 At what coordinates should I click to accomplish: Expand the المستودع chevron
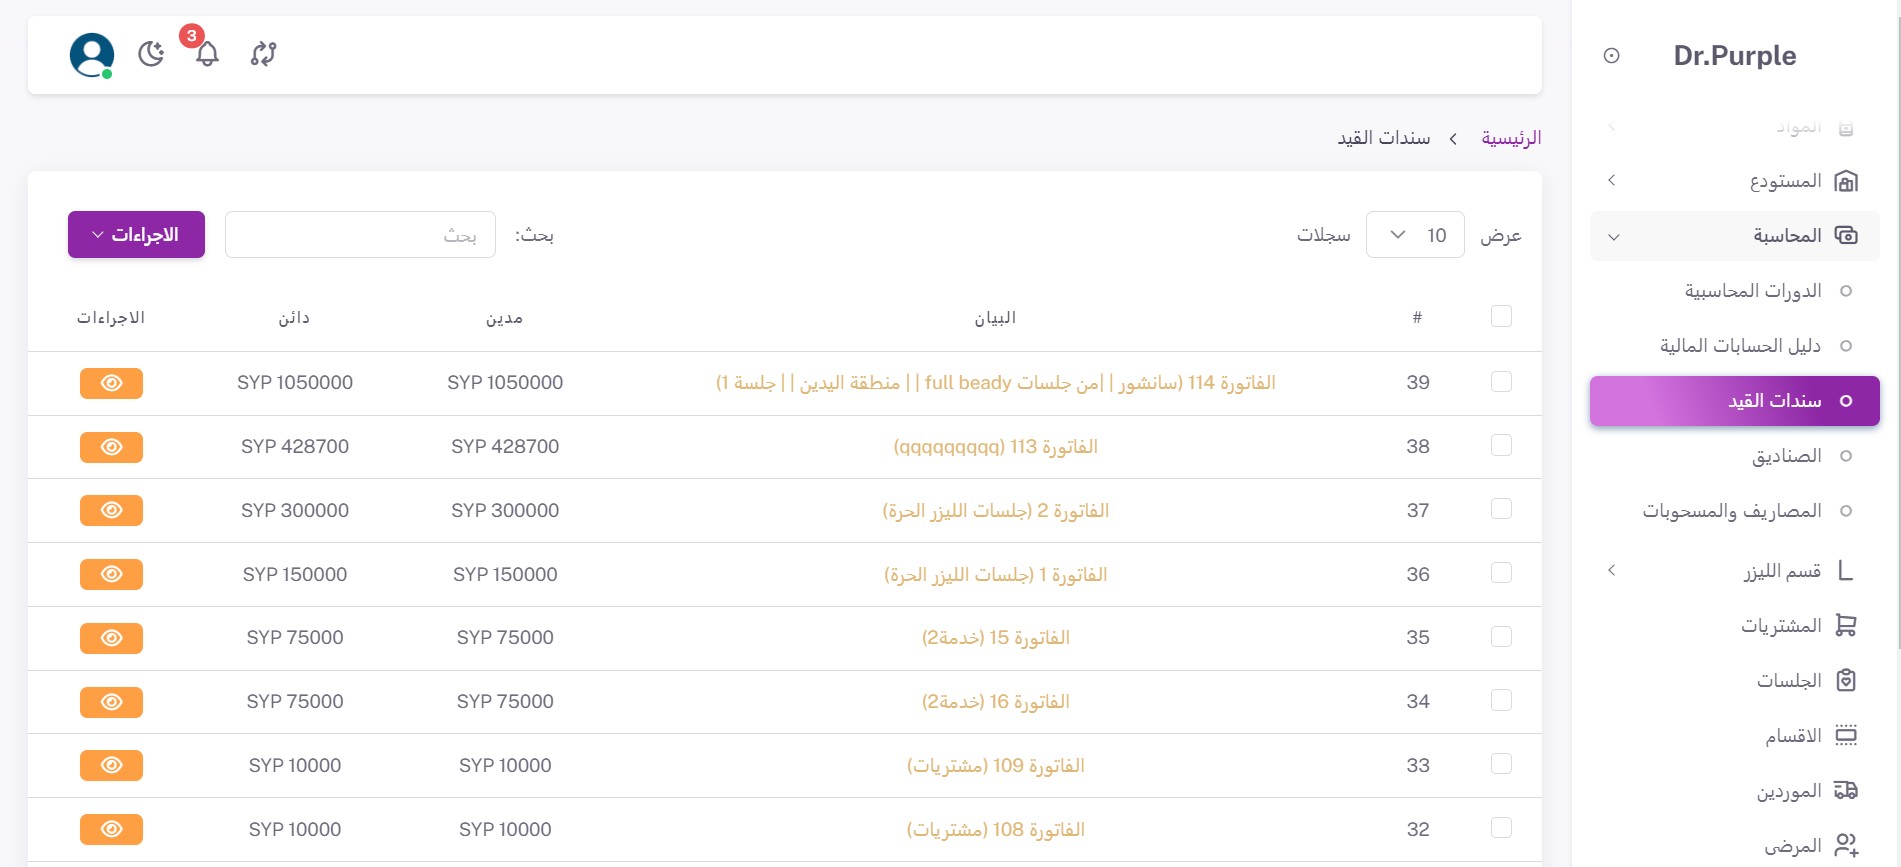point(1611,181)
